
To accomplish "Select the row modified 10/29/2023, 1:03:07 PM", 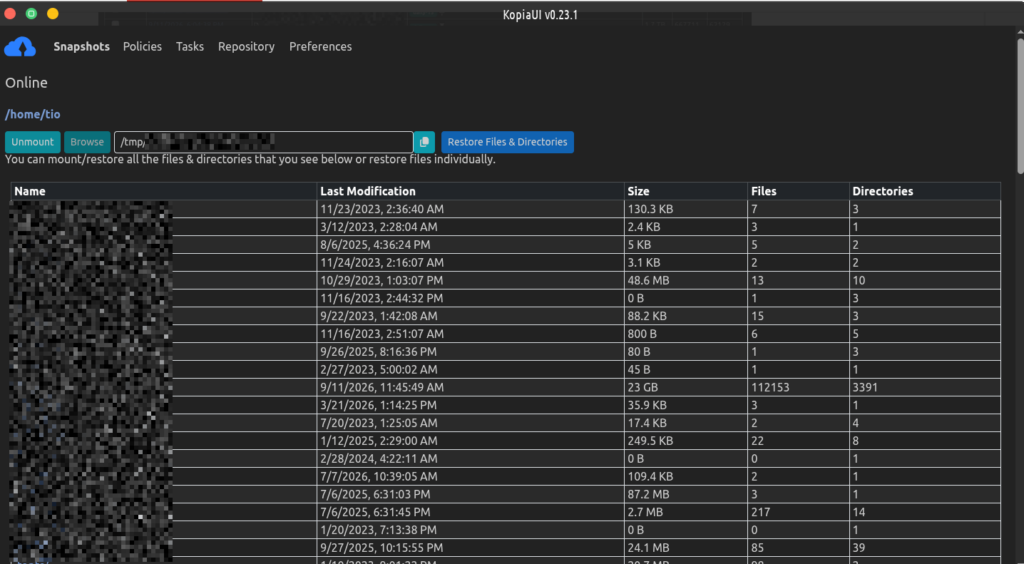I will pos(505,280).
